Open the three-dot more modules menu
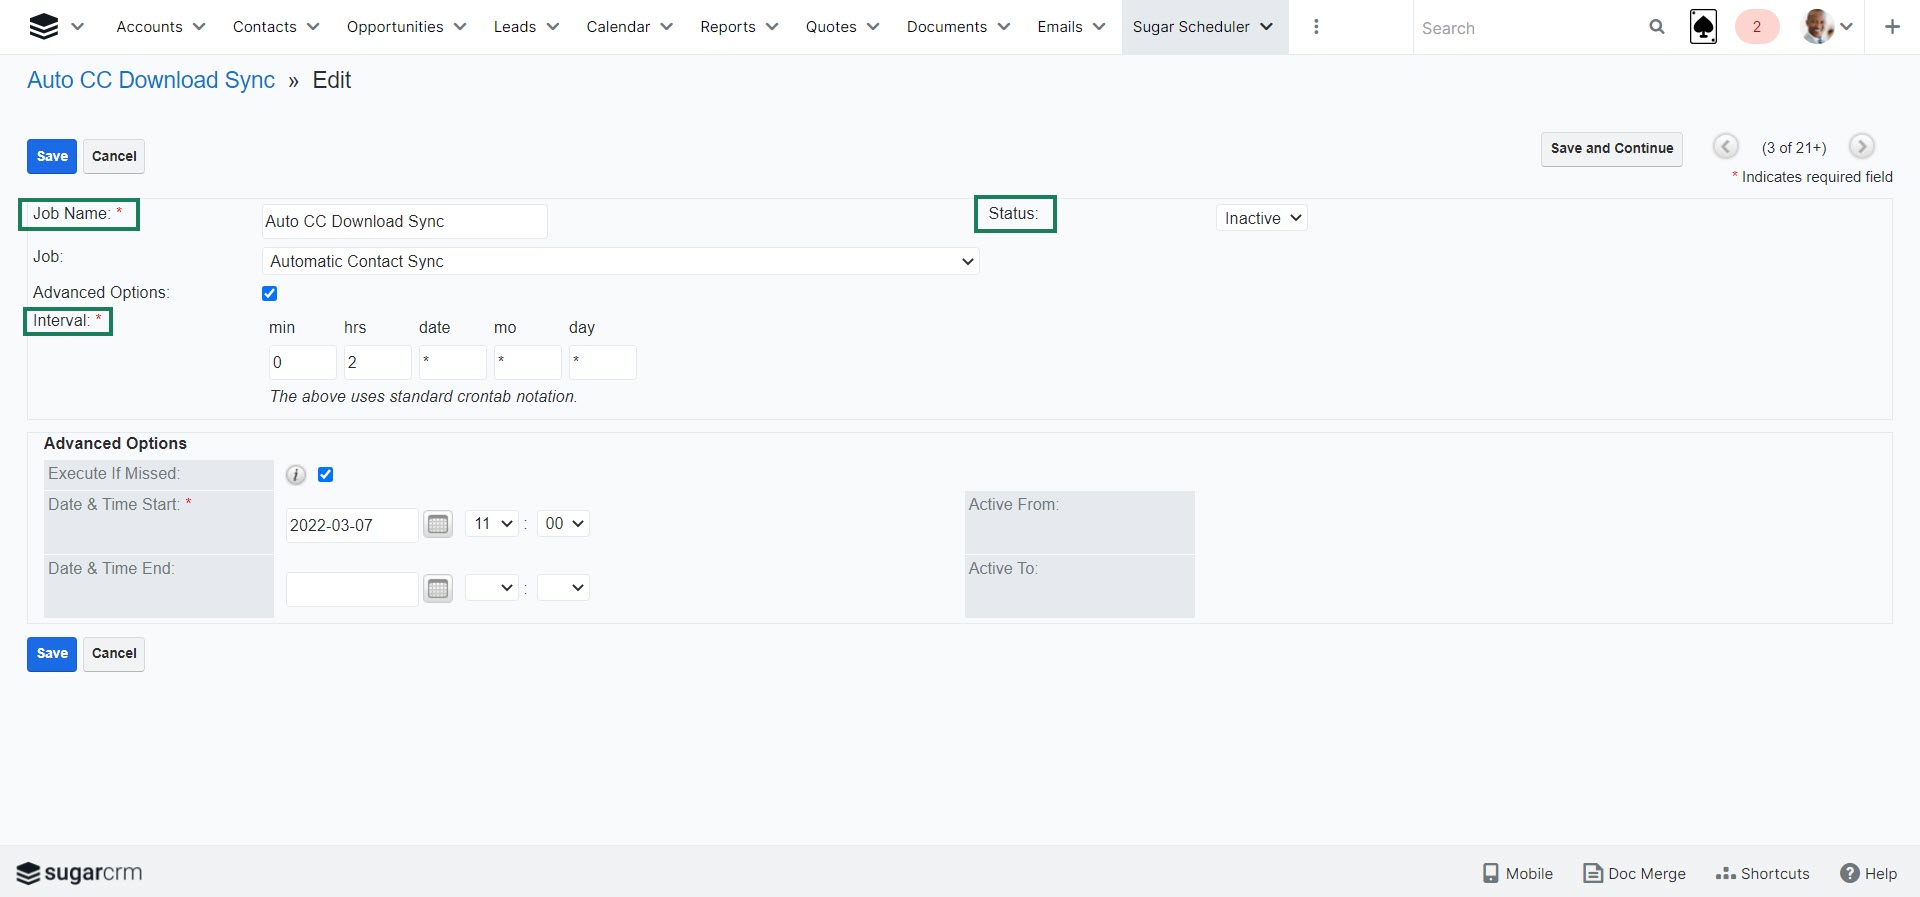 pyautogui.click(x=1316, y=27)
